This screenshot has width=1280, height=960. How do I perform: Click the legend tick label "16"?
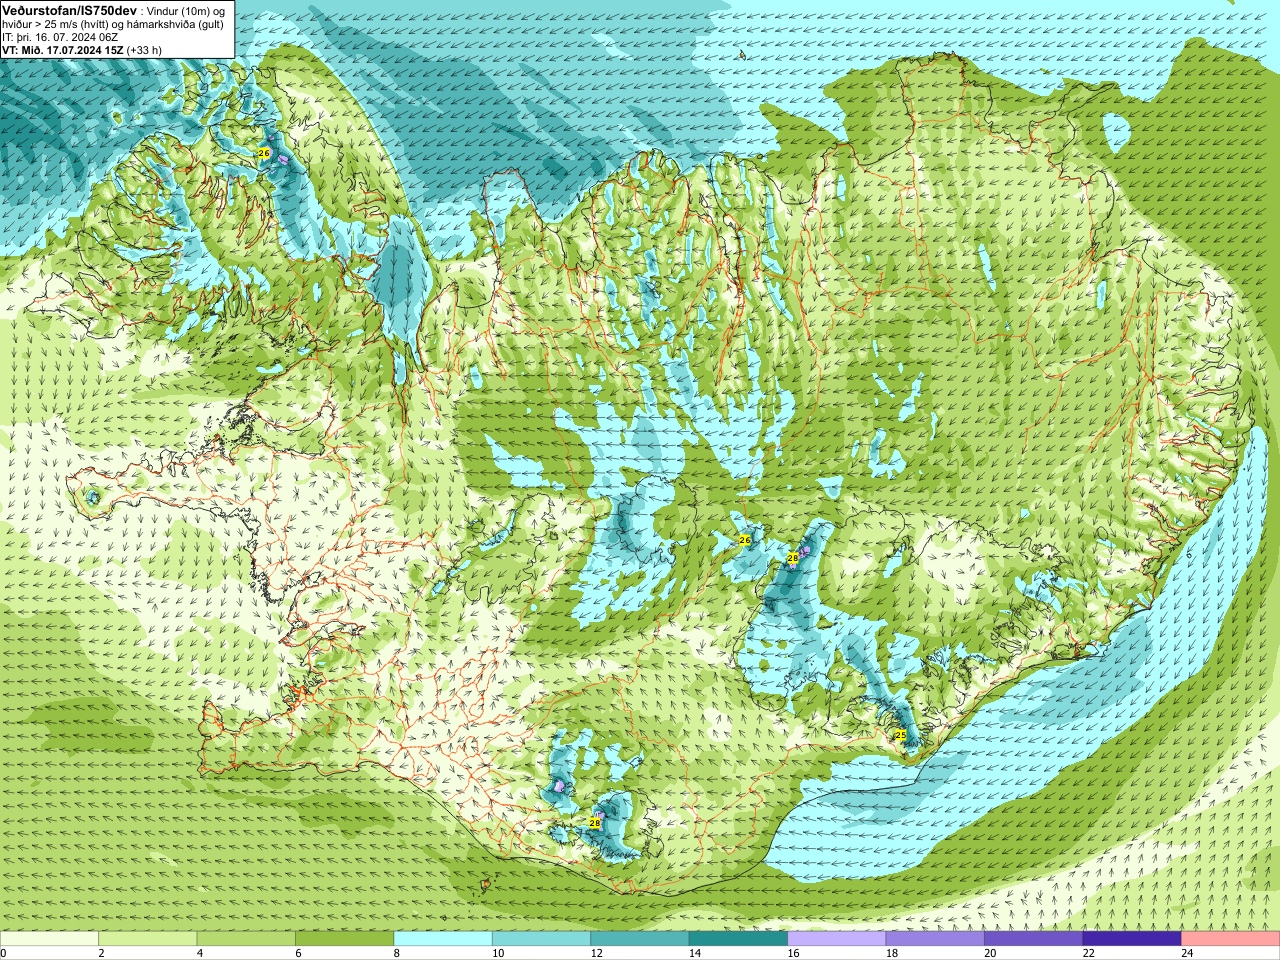(792, 953)
